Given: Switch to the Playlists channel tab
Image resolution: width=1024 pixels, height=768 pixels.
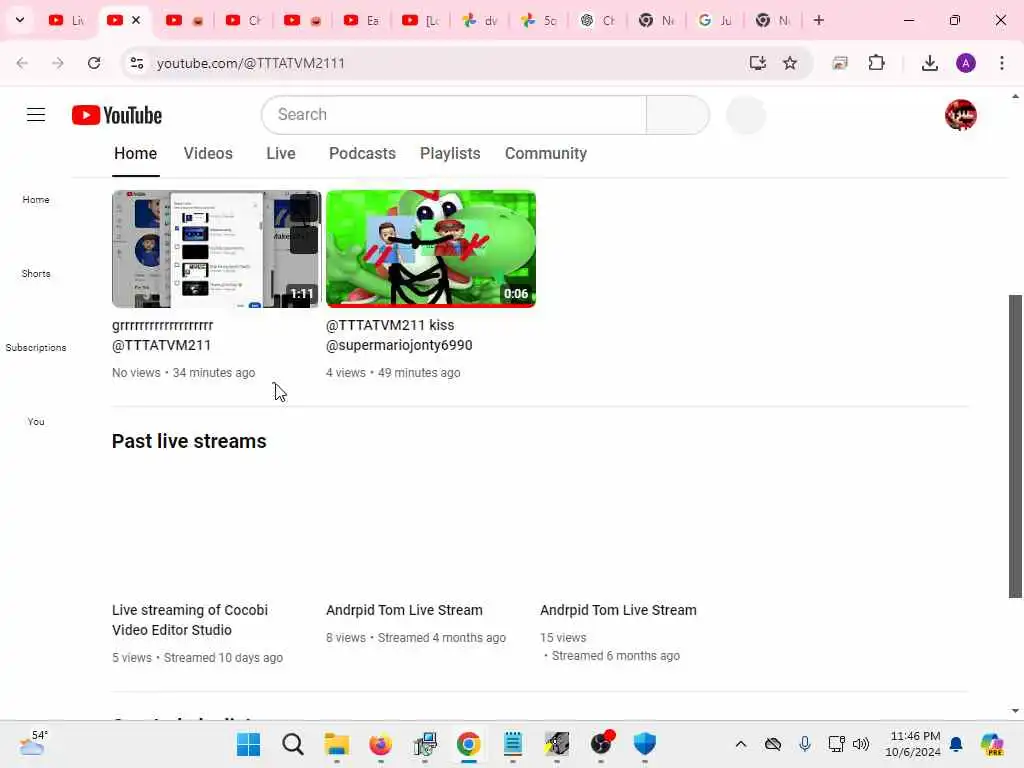Looking at the screenshot, I should pyautogui.click(x=450, y=153).
